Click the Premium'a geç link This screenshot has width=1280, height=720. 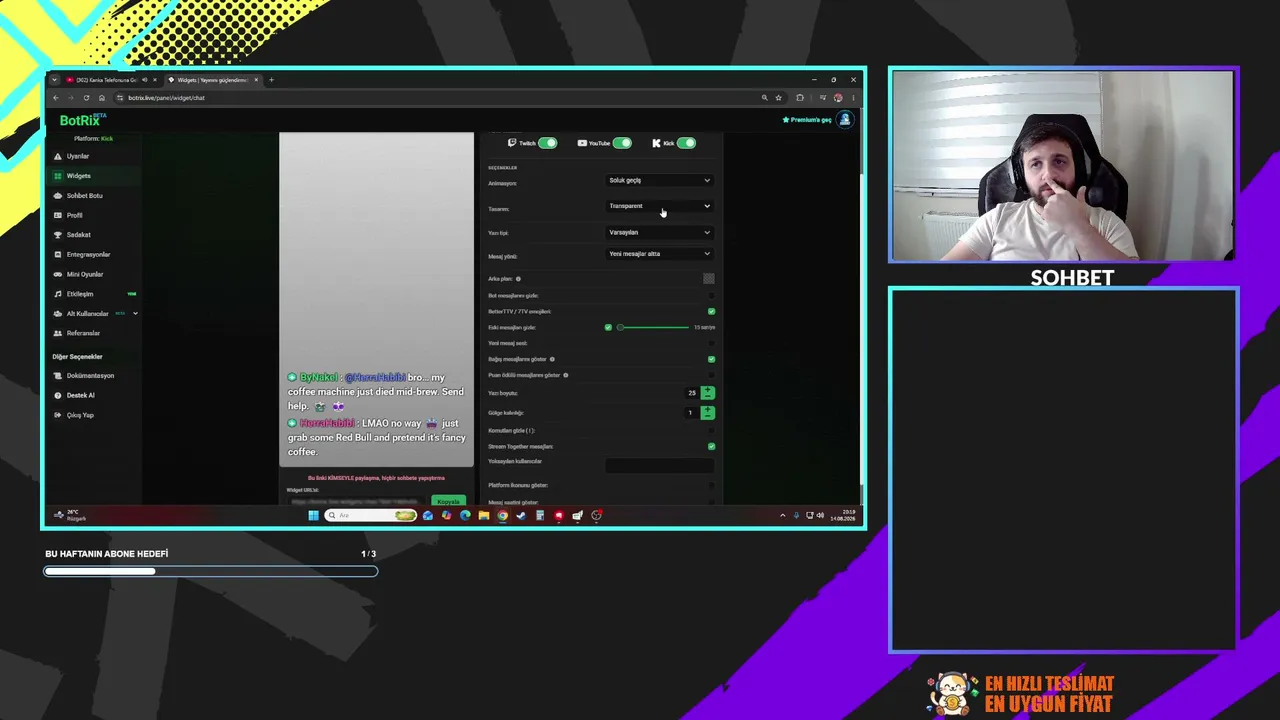click(x=807, y=120)
